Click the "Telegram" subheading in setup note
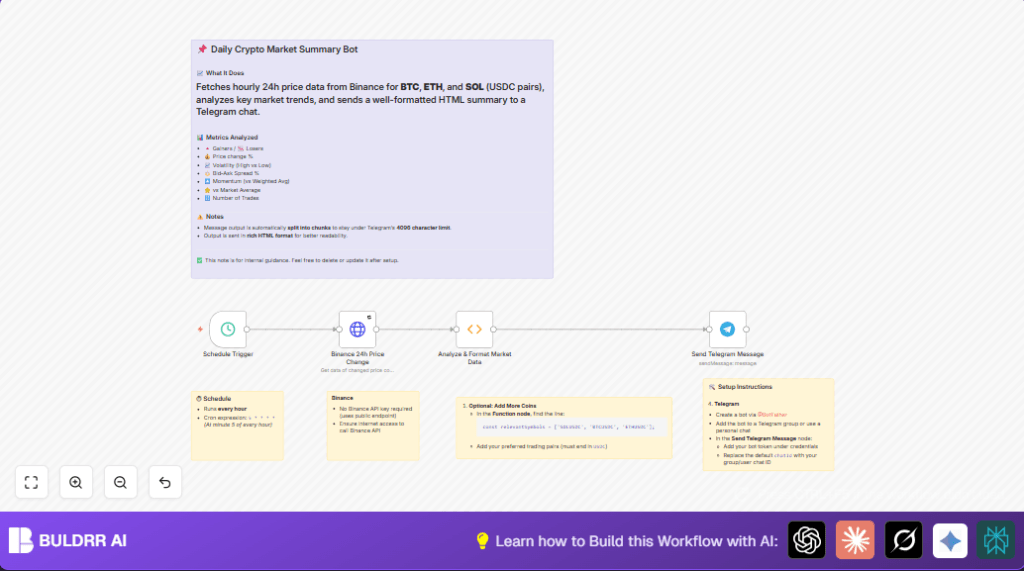1024x571 pixels. click(726, 404)
